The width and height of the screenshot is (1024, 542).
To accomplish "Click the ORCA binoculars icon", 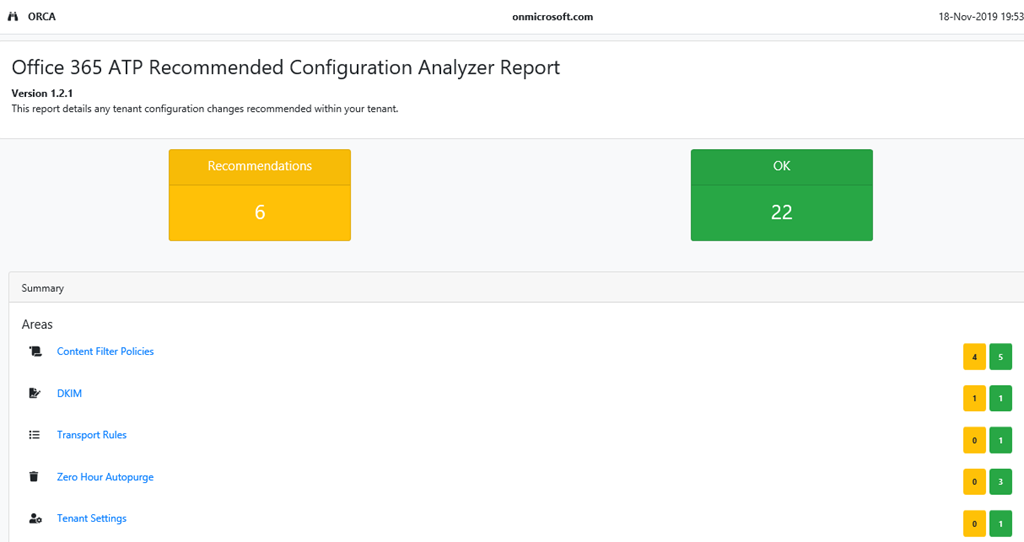I will tap(13, 17).
